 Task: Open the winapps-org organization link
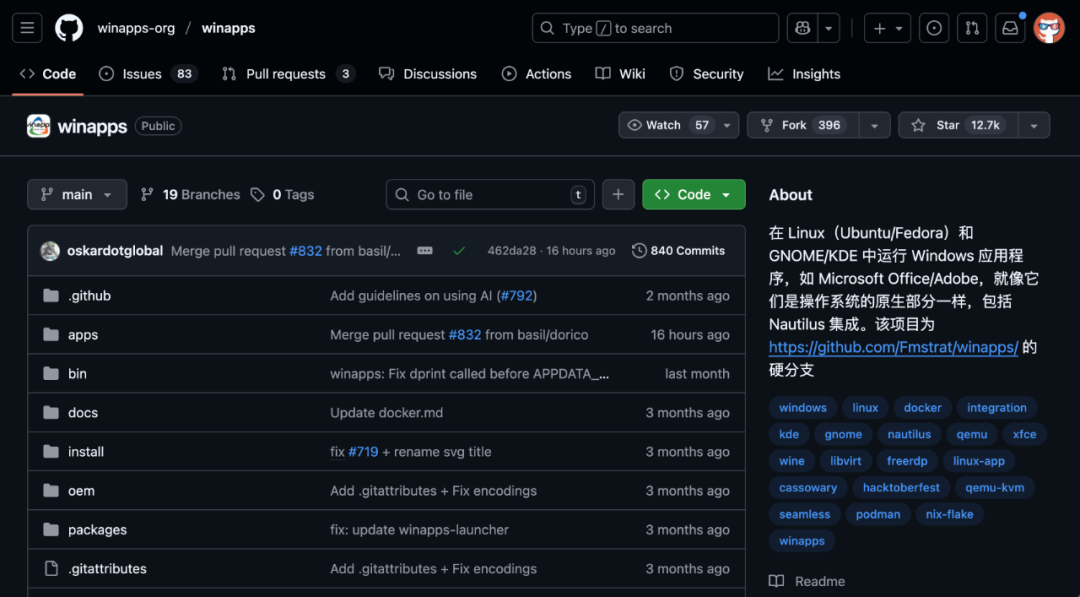tap(136, 28)
